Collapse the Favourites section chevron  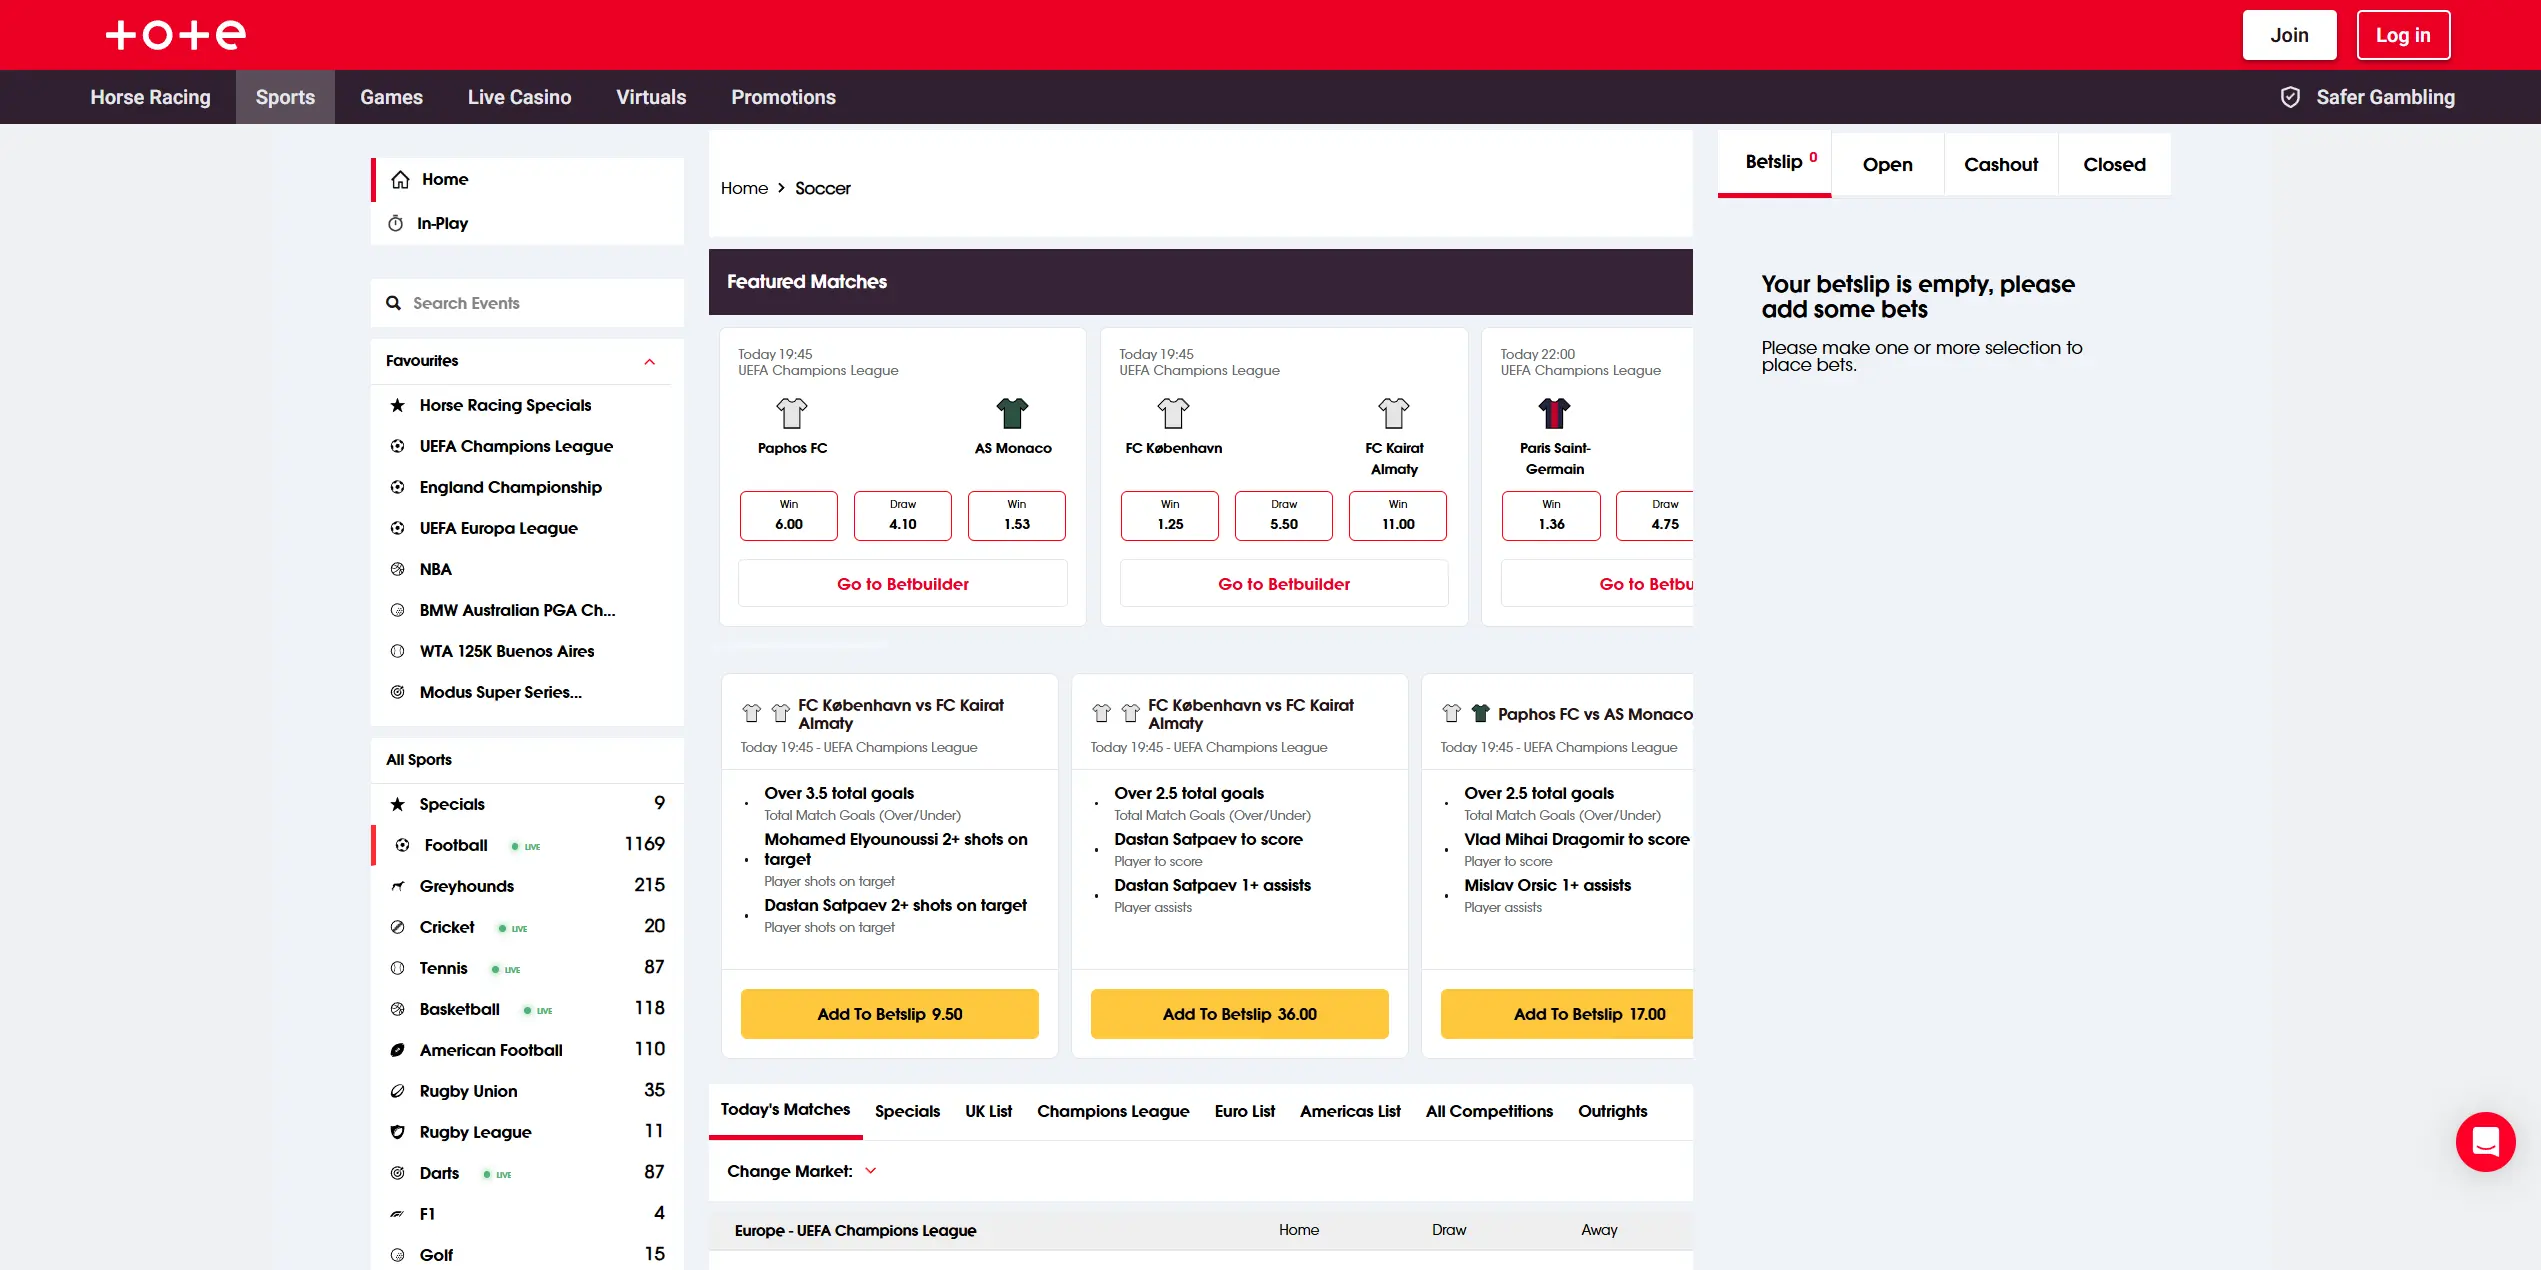pyautogui.click(x=650, y=361)
